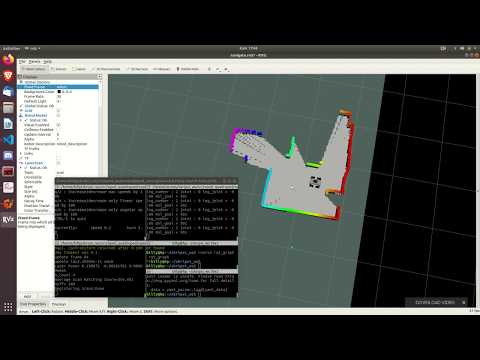Edit the Update Interval value
The image size is (480, 360).
click(59, 134)
